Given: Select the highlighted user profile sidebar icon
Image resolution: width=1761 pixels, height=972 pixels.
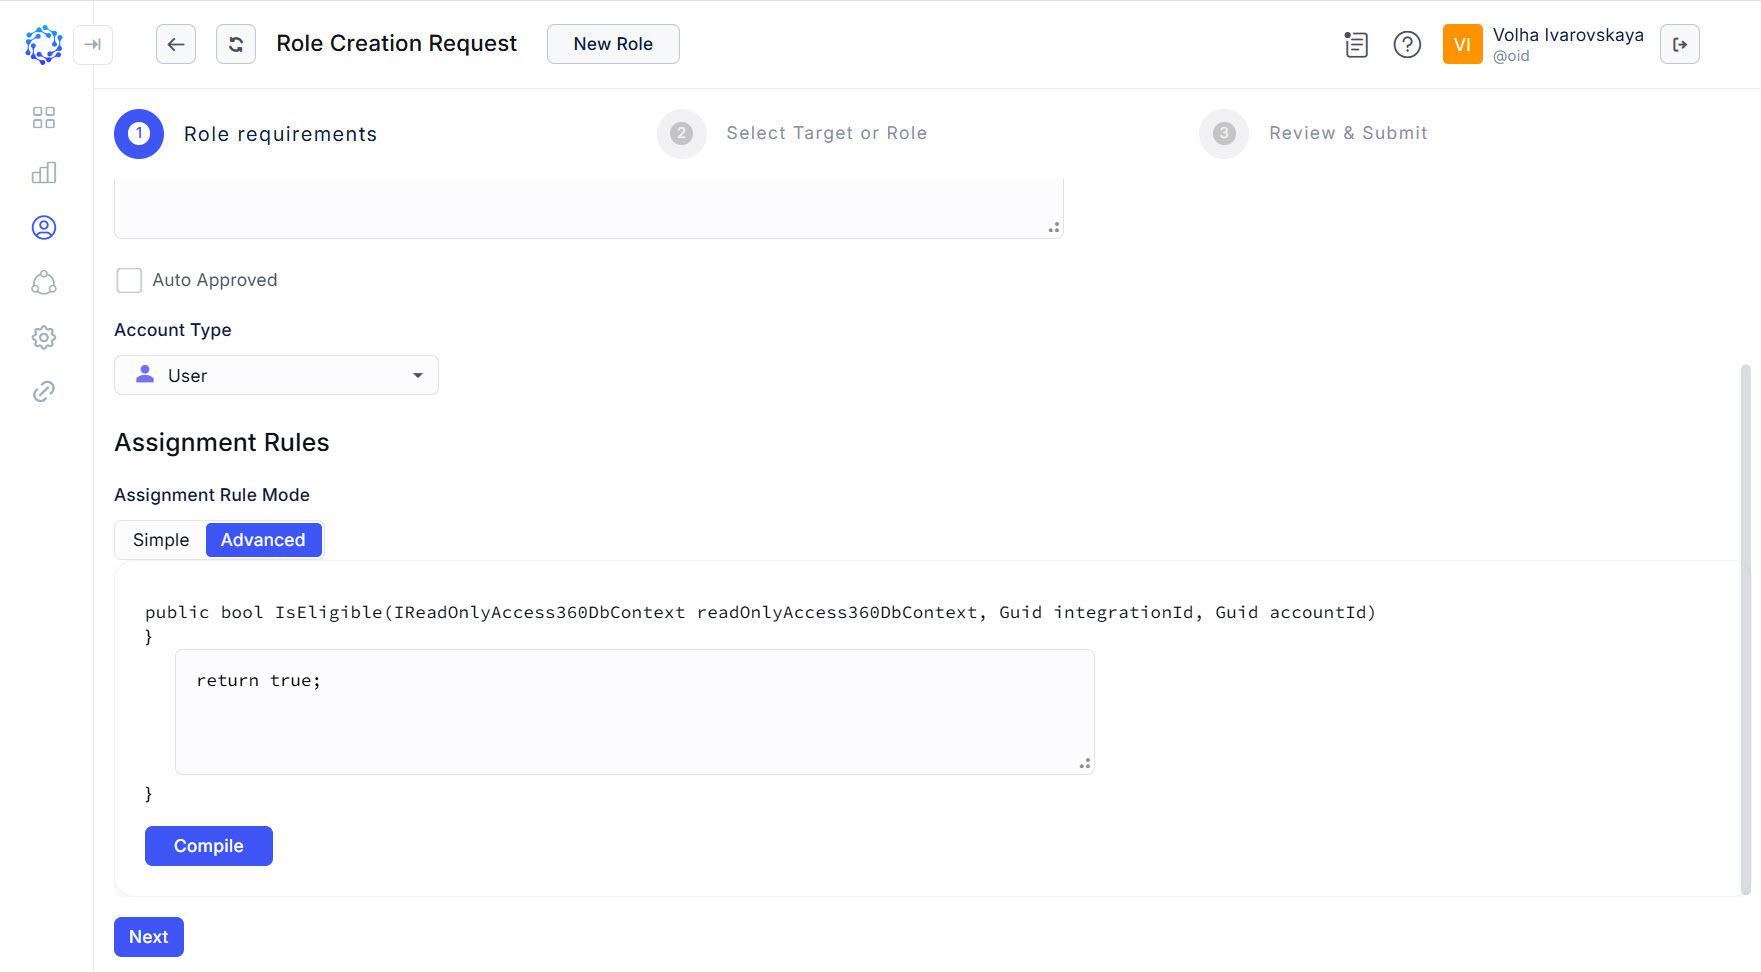Looking at the screenshot, I should [x=44, y=227].
